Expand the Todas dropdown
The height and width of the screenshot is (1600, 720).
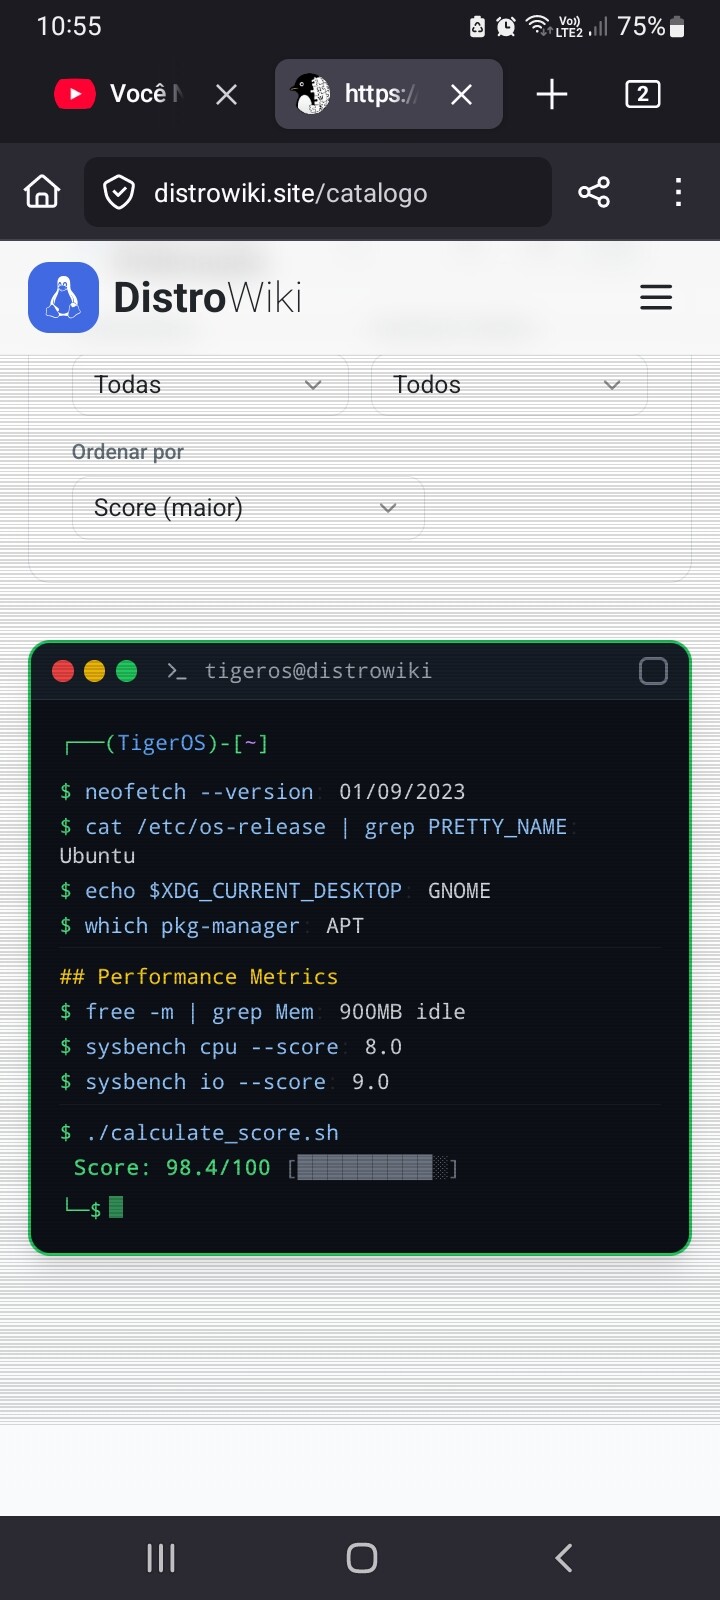[x=210, y=385]
